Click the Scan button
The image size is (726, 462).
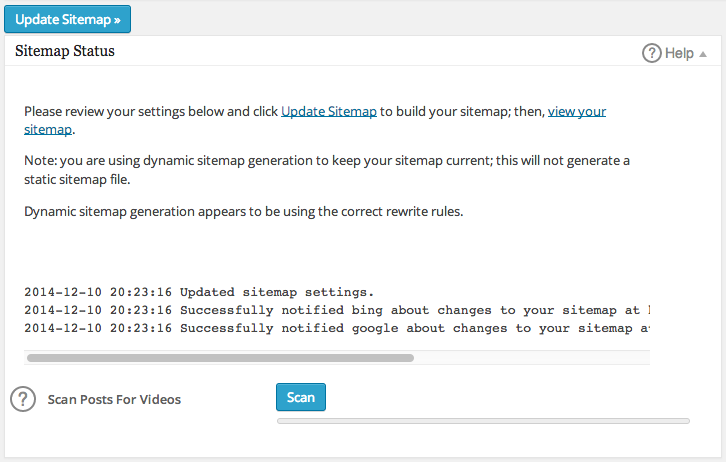[301, 397]
